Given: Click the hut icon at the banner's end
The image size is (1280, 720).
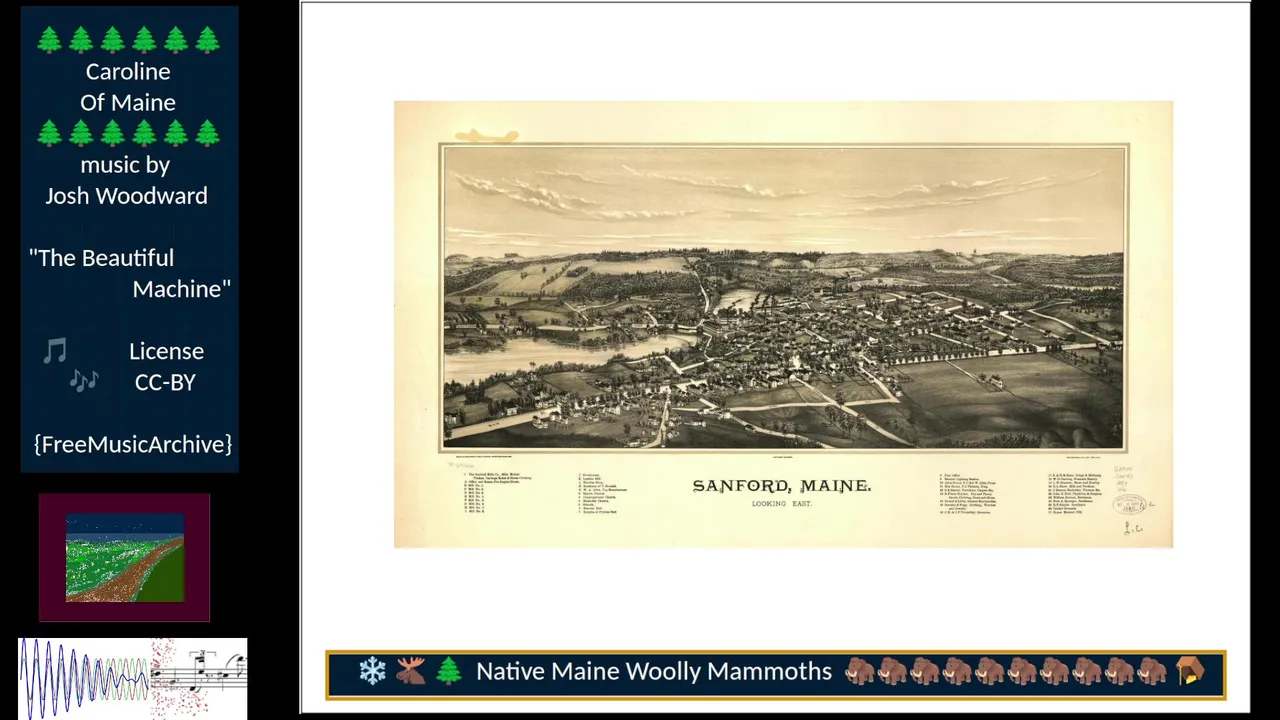Looking at the screenshot, I should [1191, 671].
